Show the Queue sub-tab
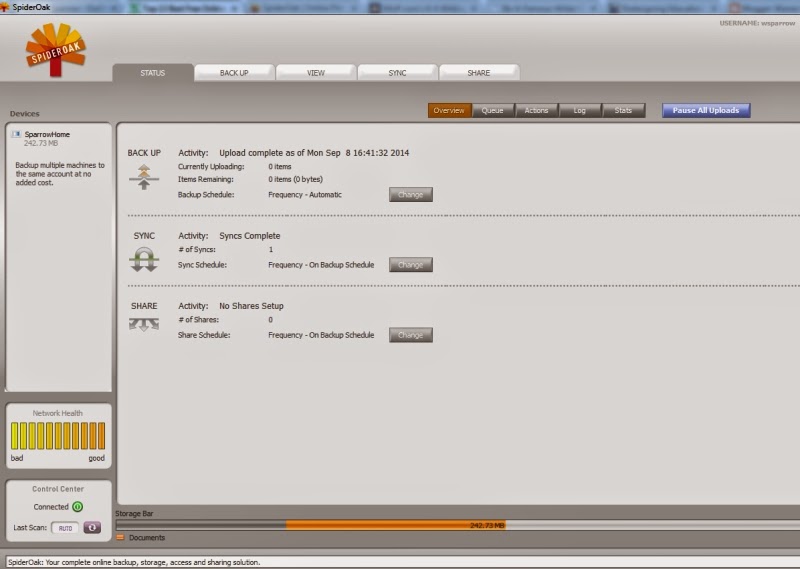800x569 pixels. click(x=492, y=110)
